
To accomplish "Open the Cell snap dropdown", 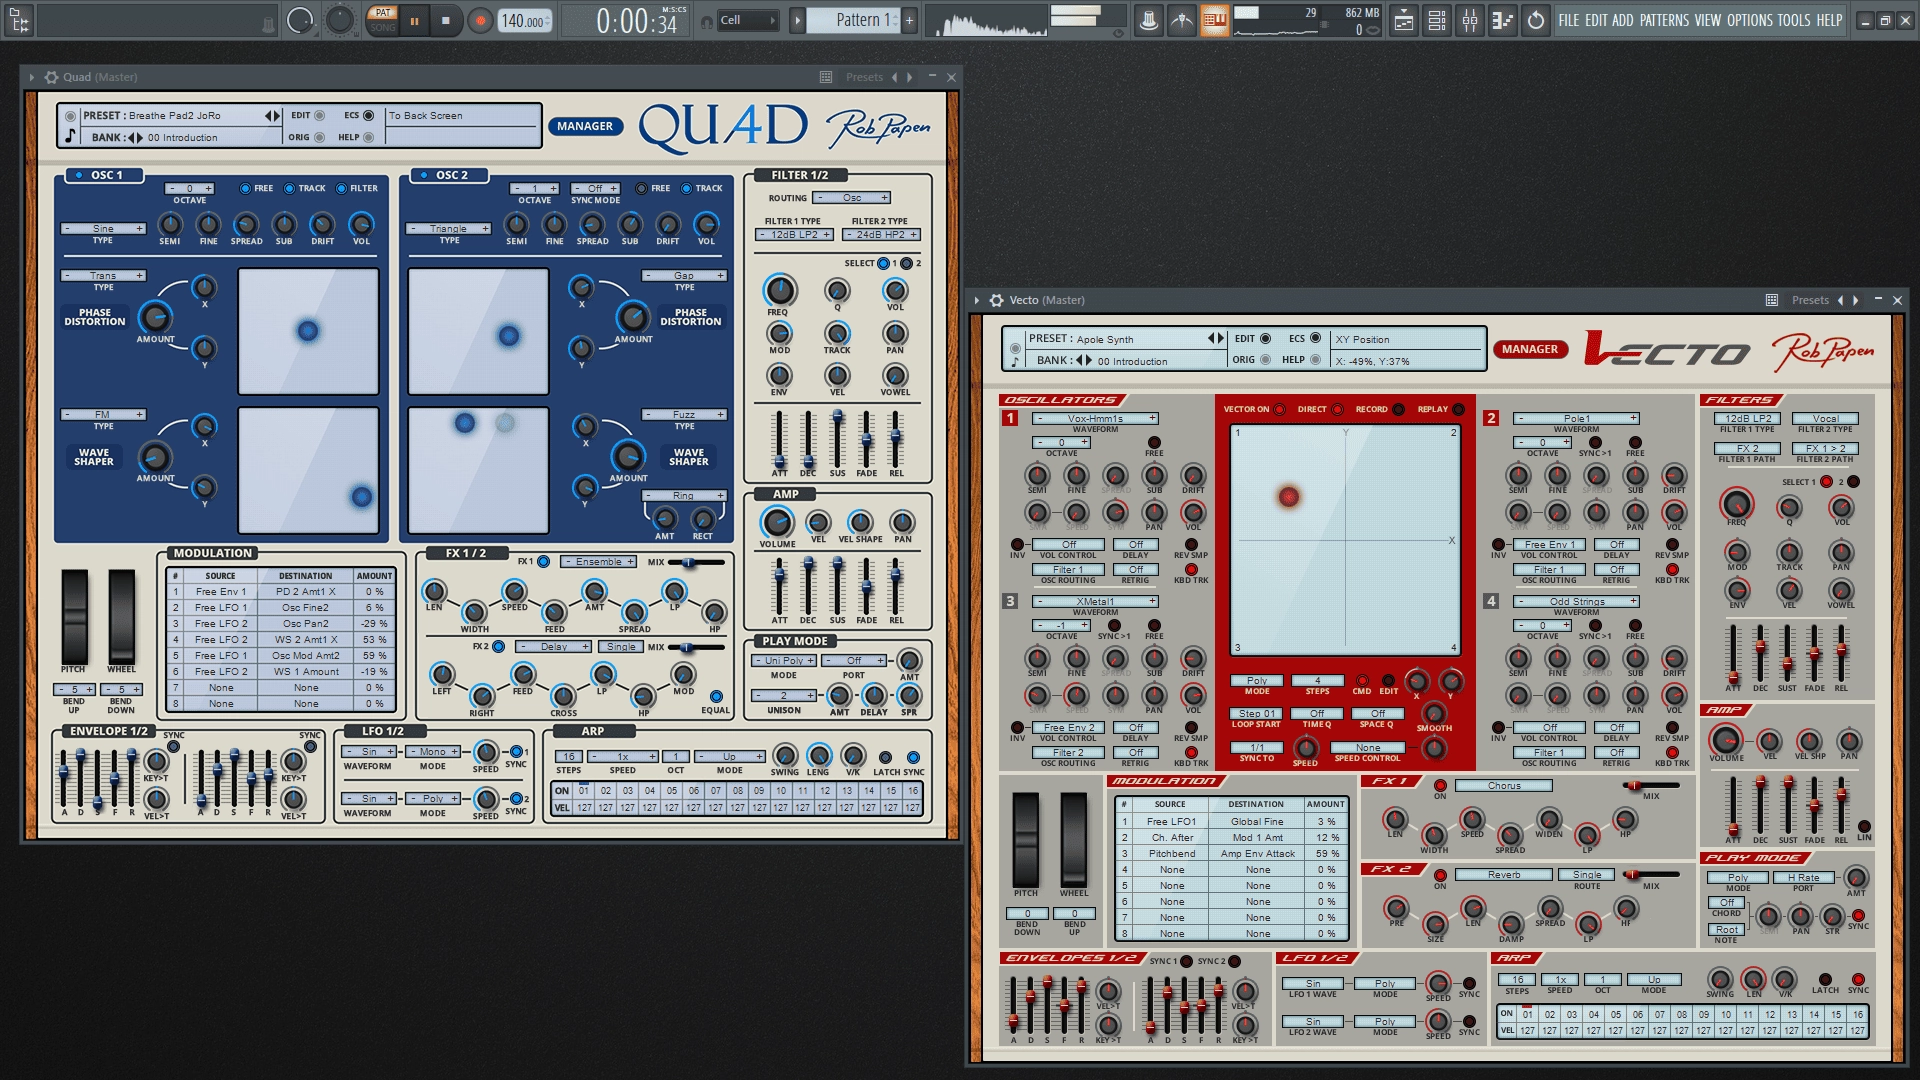I will [747, 20].
